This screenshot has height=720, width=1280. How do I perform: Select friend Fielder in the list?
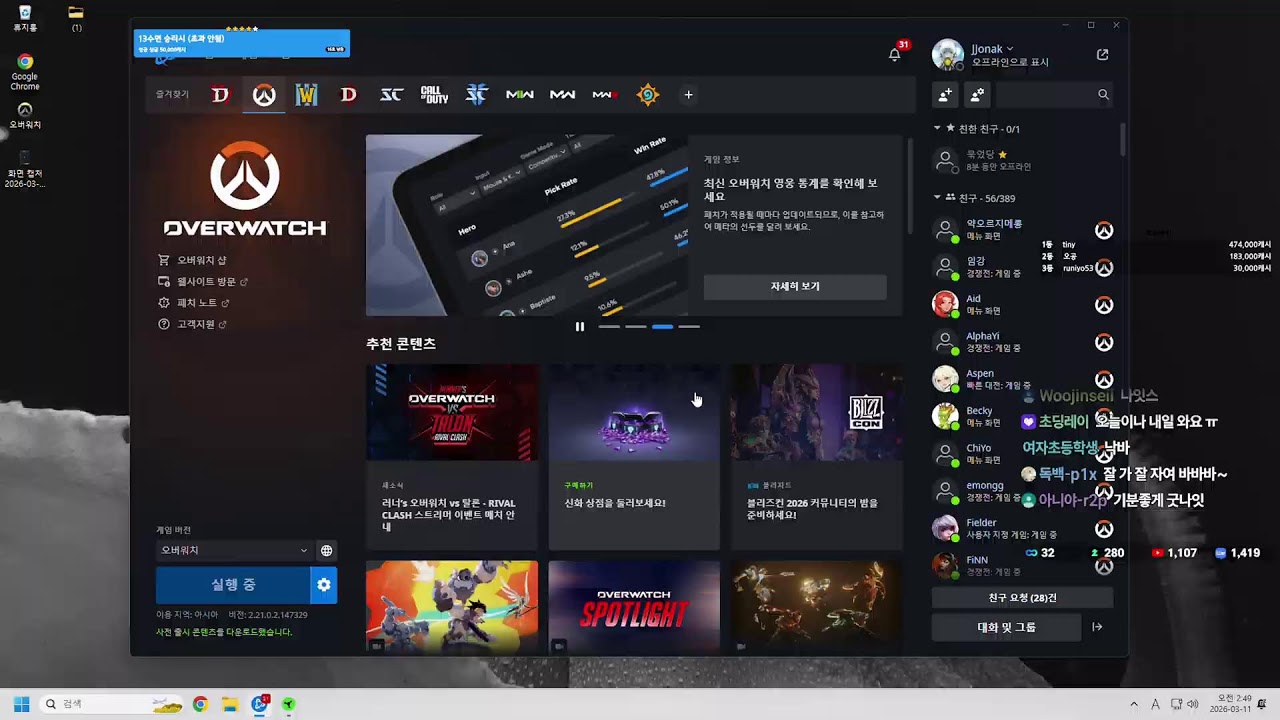(x=1023, y=528)
